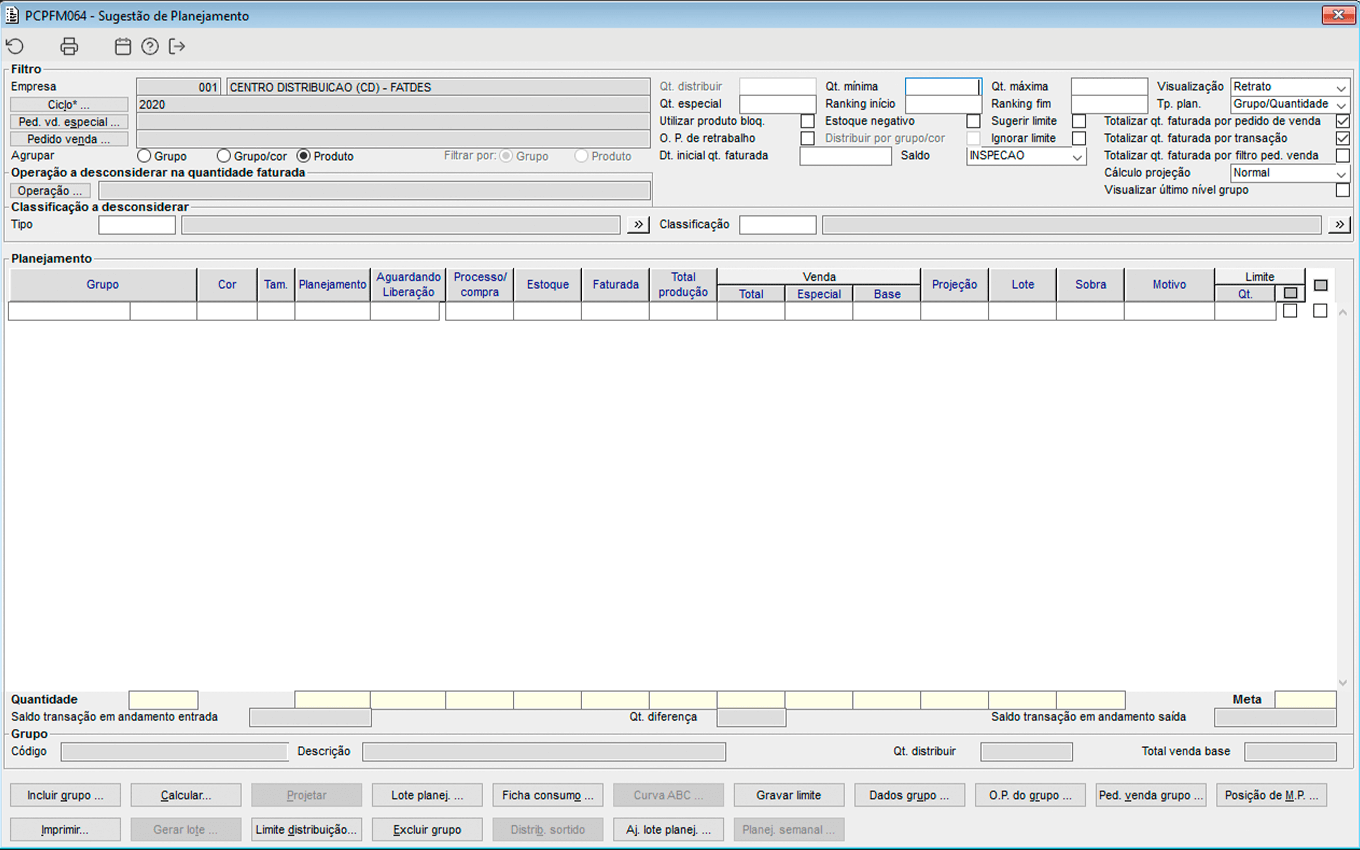Click the help question mark icon
Viewport: 1360px width, 850px height.
click(150, 46)
